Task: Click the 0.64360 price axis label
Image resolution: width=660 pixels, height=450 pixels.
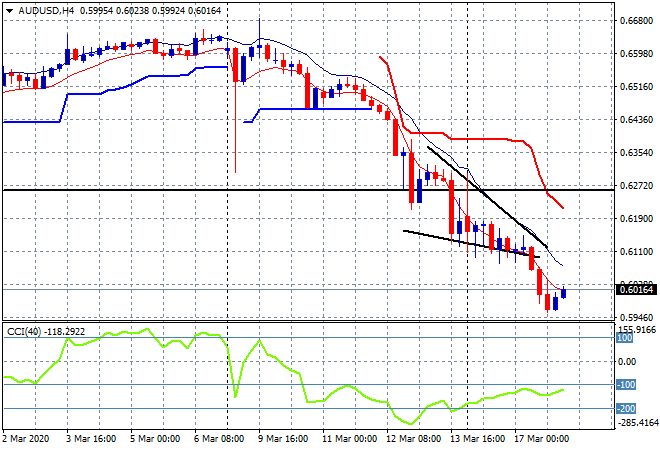Action: [636, 120]
